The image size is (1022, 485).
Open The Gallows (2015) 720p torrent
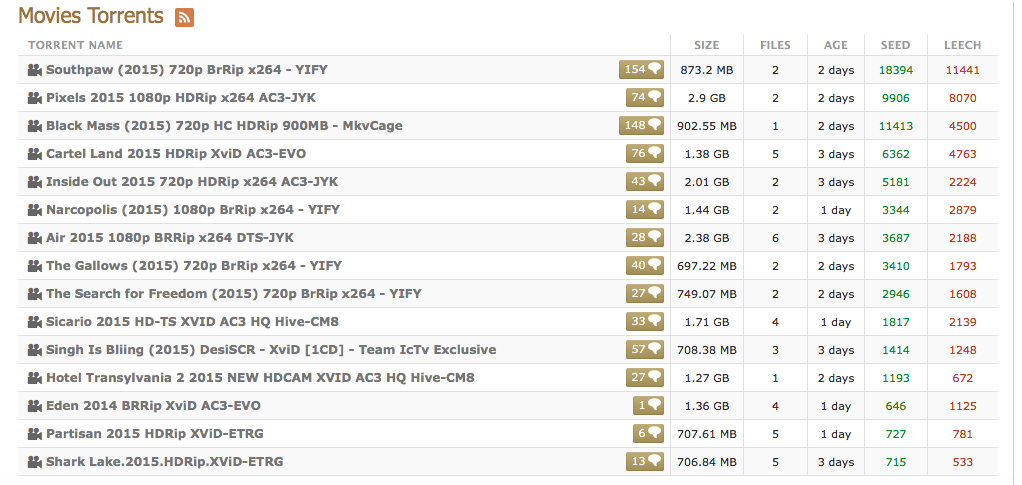pos(193,266)
